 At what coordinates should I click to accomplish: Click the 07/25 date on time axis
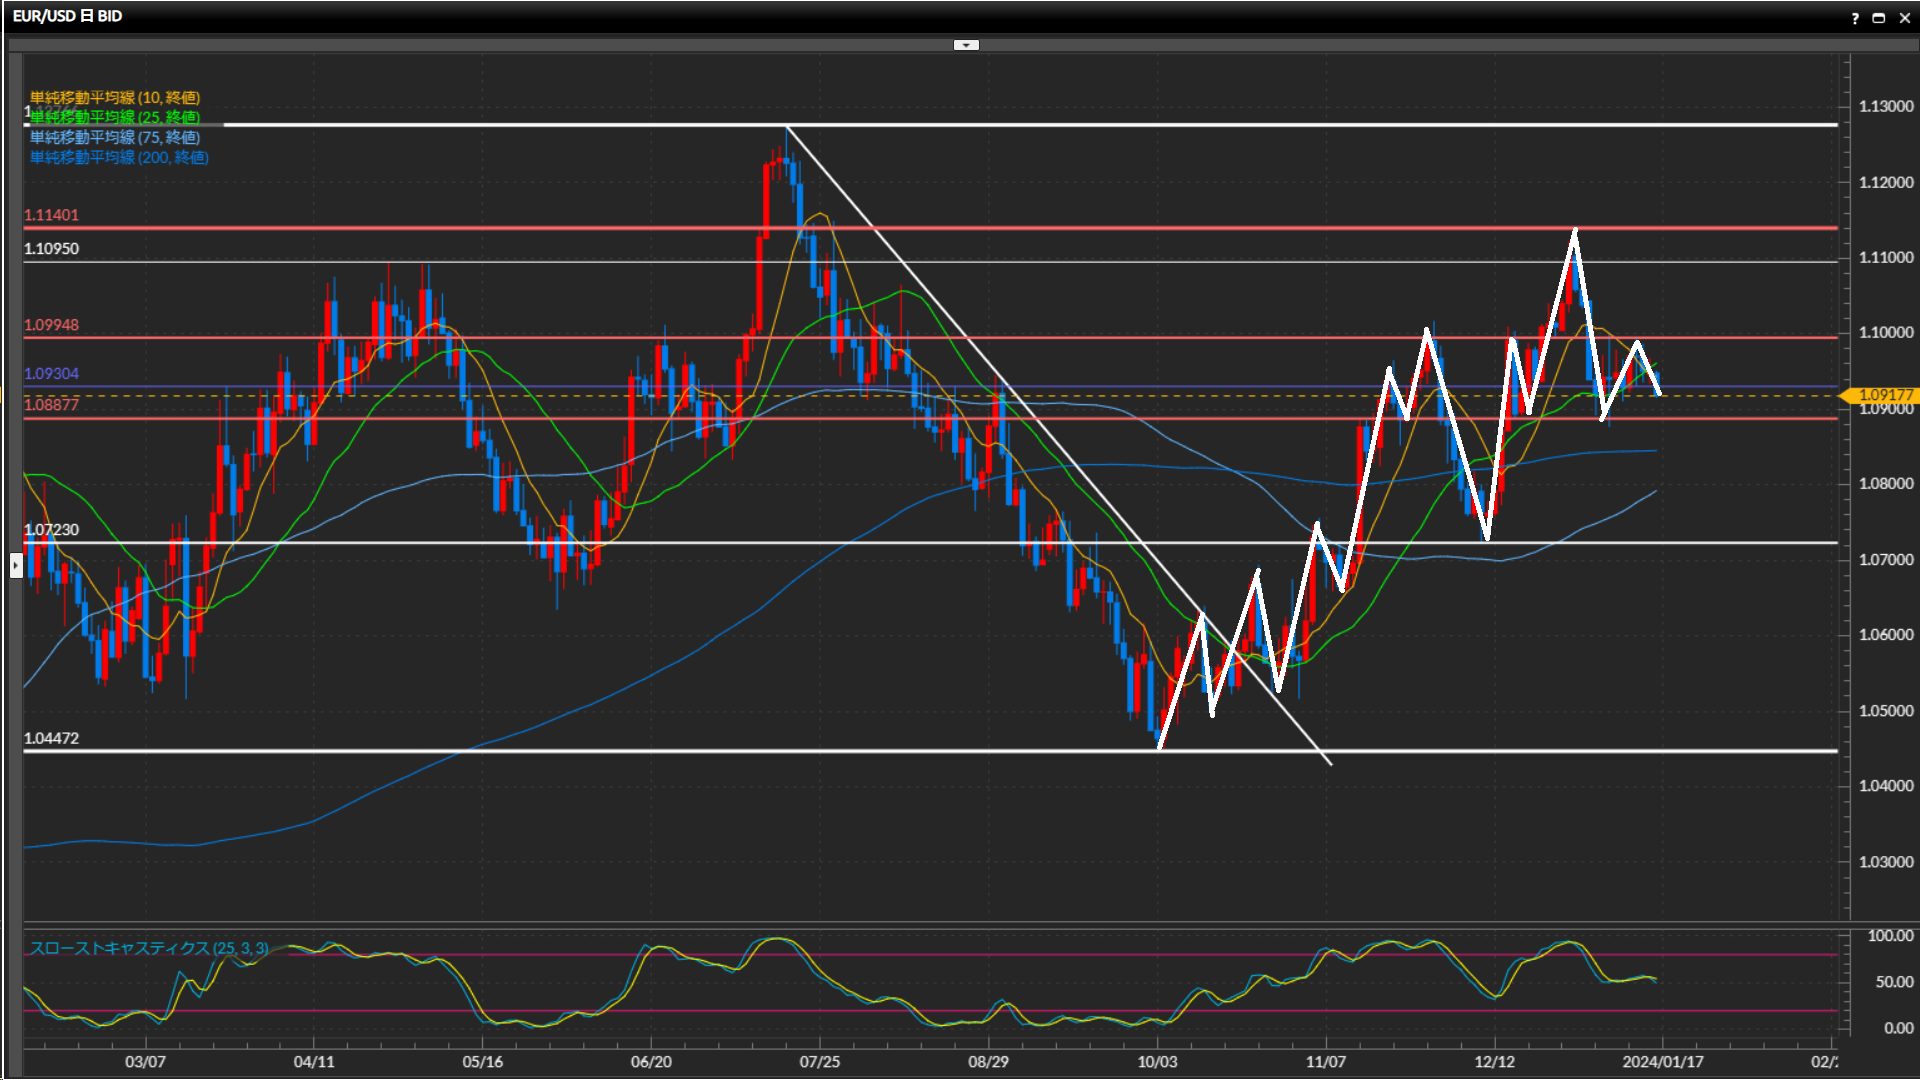tap(819, 1062)
